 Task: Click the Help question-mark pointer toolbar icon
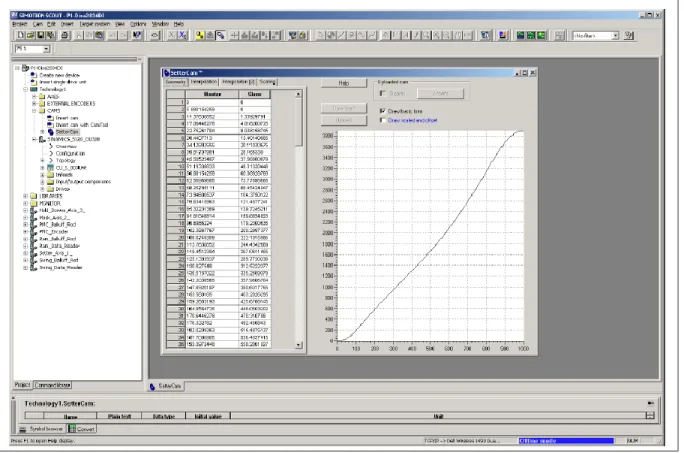point(137,35)
